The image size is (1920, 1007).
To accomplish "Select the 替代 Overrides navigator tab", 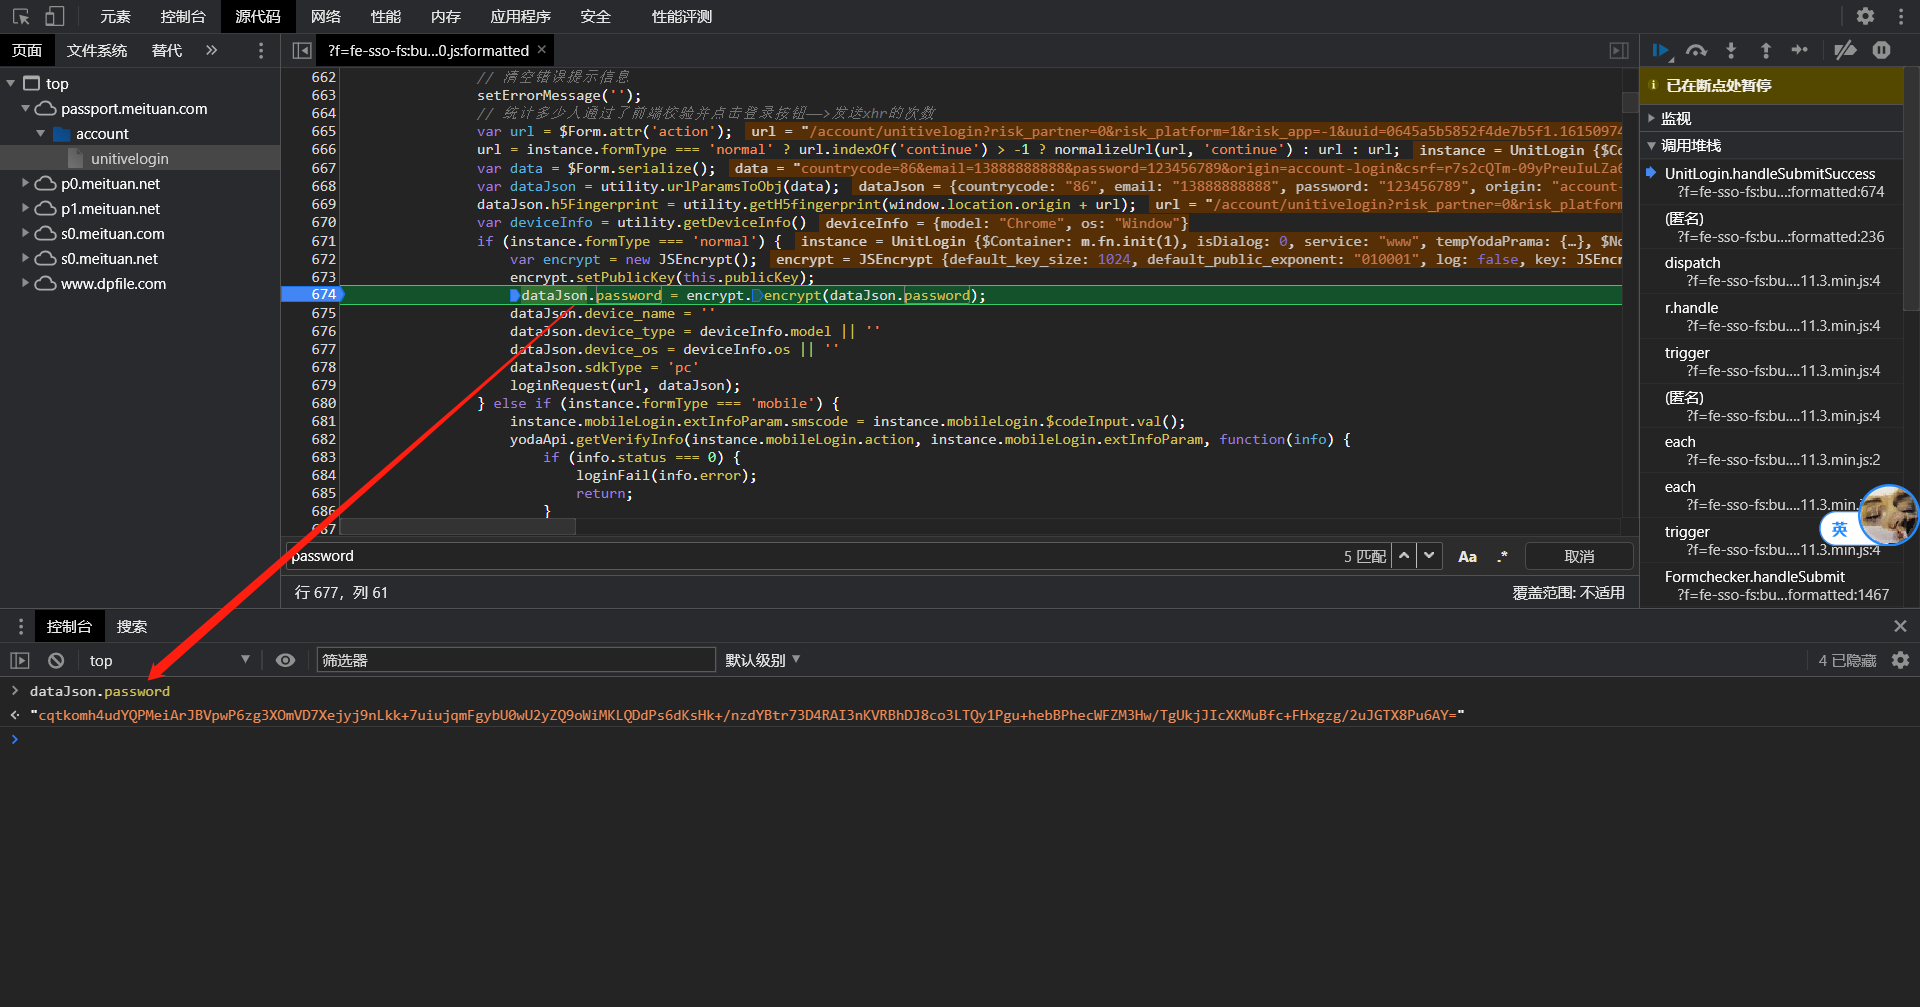I will (x=166, y=50).
